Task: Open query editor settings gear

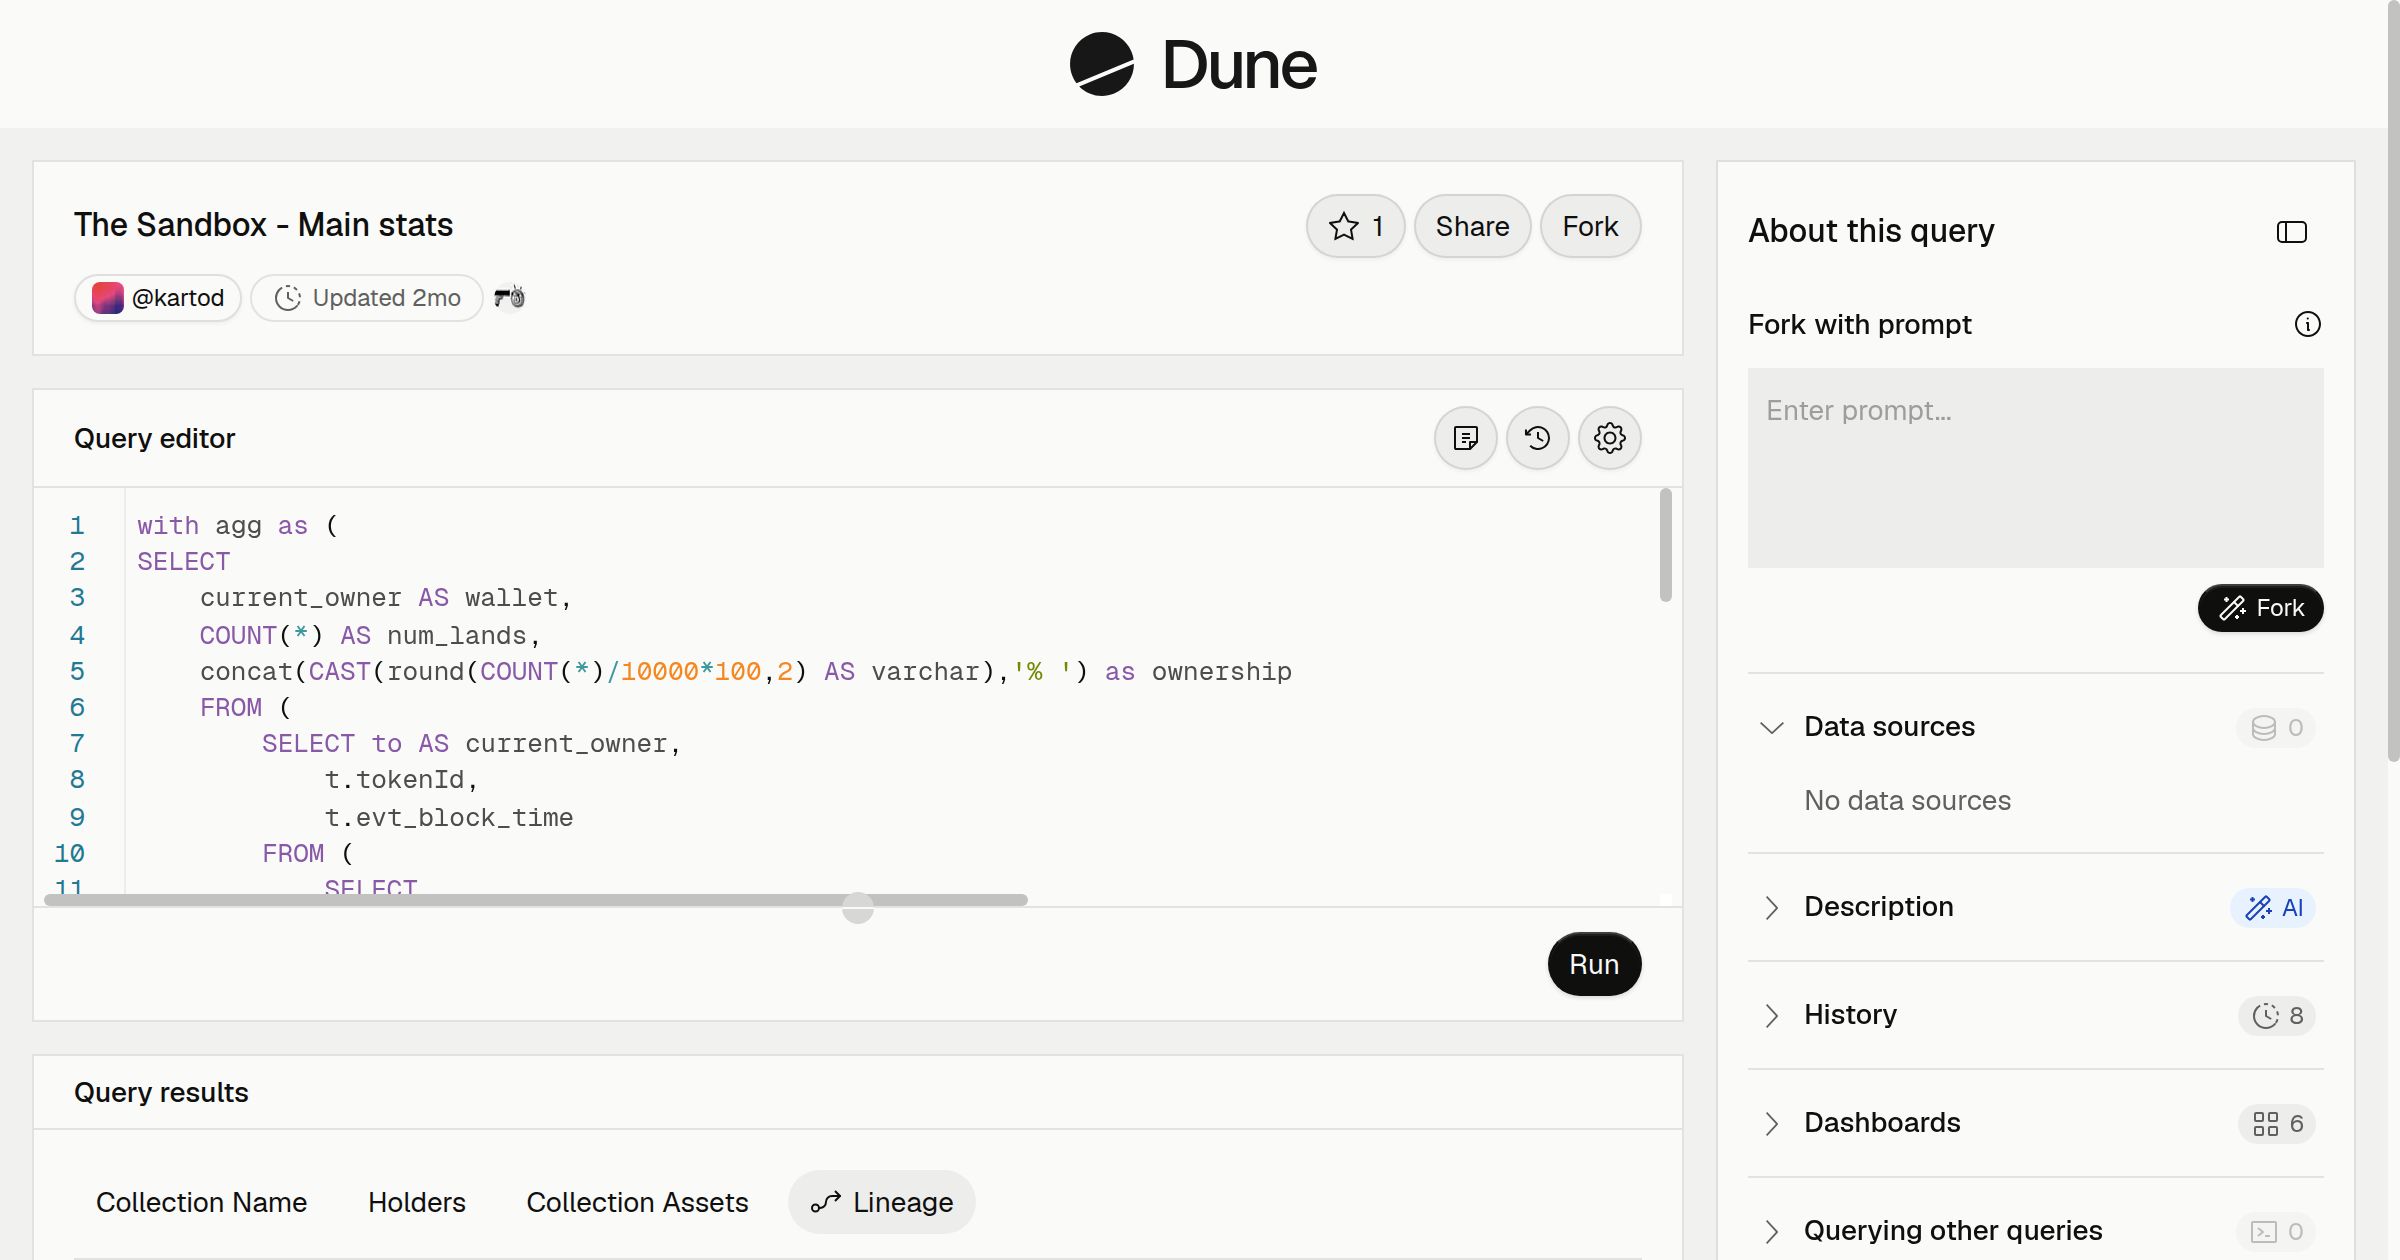Action: (x=1609, y=438)
